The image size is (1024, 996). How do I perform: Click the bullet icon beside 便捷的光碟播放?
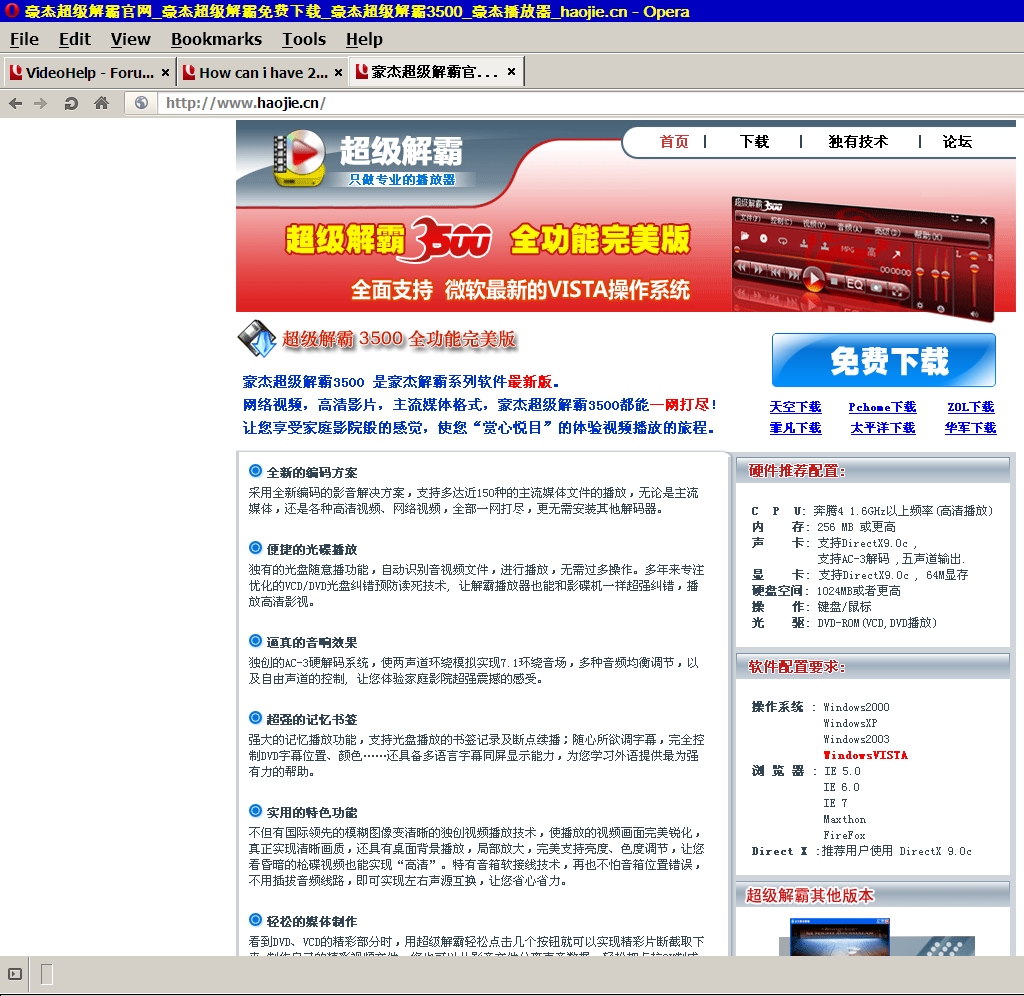pos(255,548)
